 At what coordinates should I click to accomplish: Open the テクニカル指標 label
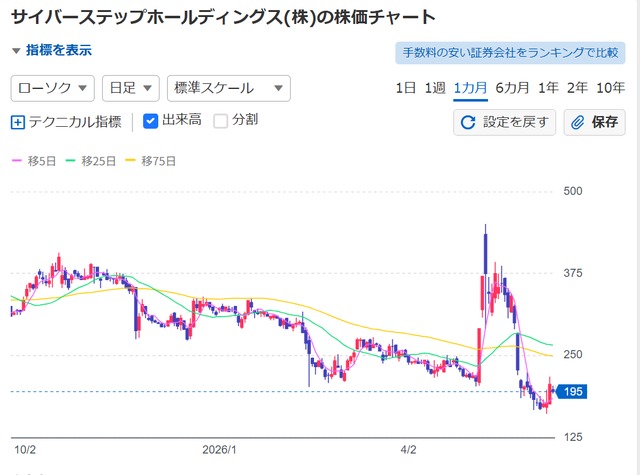point(75,122)
